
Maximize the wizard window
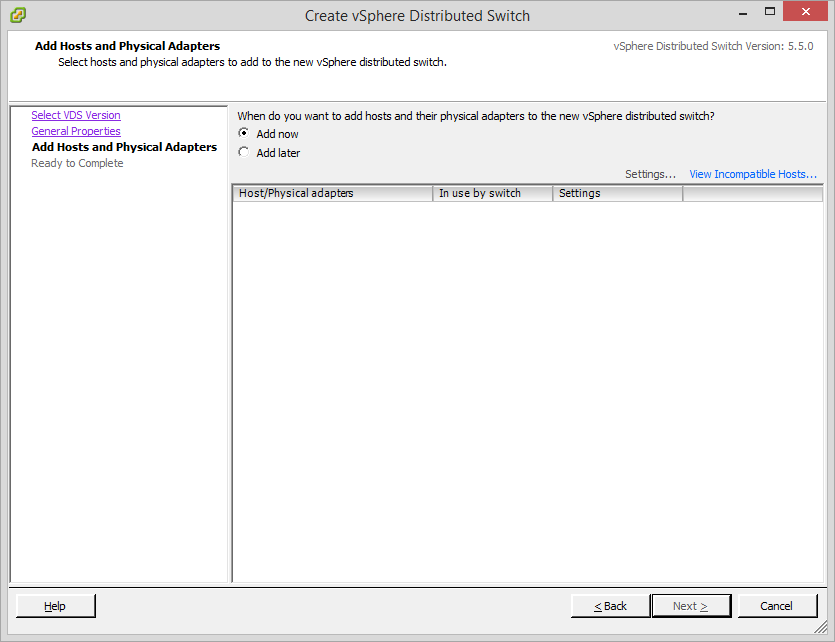coord(771,13)
